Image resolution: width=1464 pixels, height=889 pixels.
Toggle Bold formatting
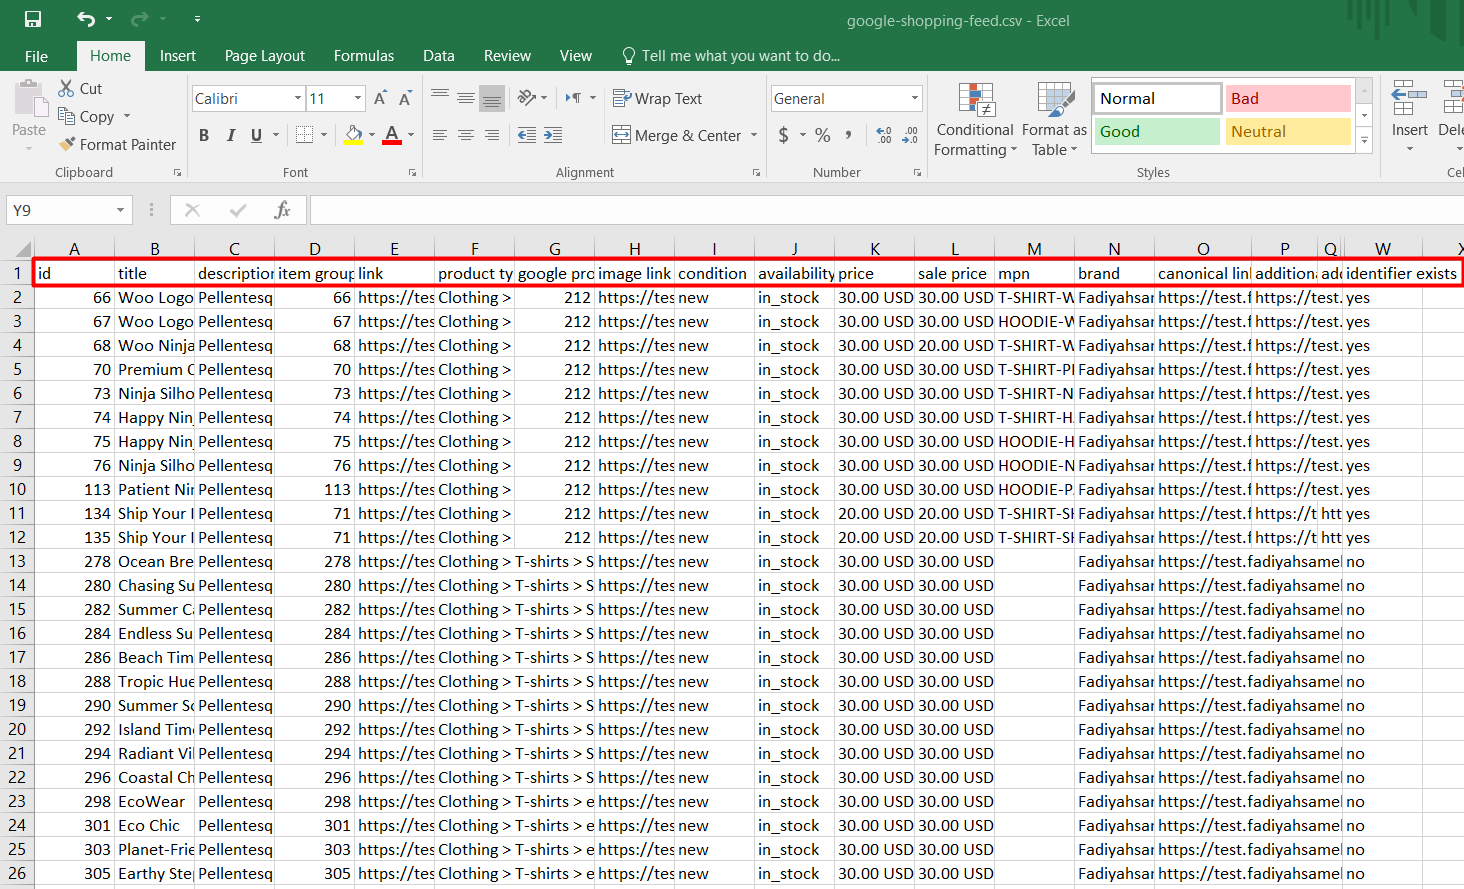coord(204,135)
